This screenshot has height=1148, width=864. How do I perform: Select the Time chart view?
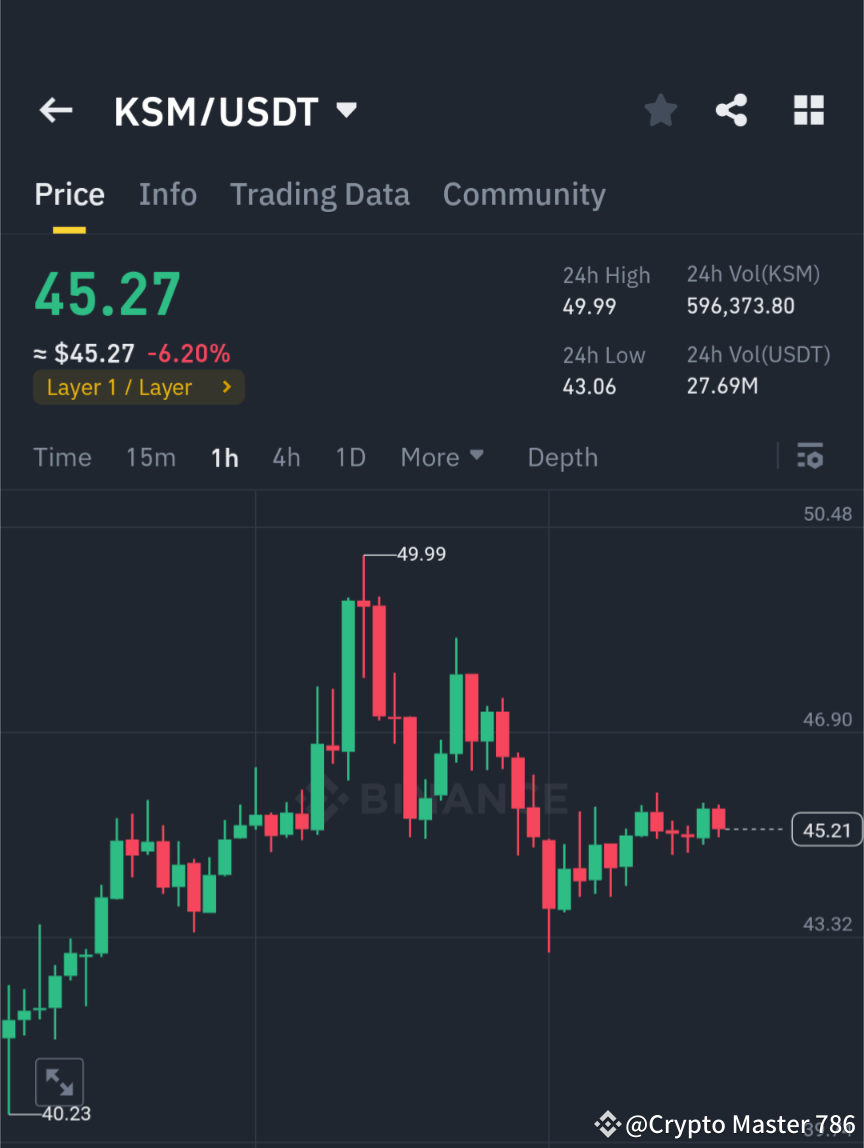click(x=62, y=457)
